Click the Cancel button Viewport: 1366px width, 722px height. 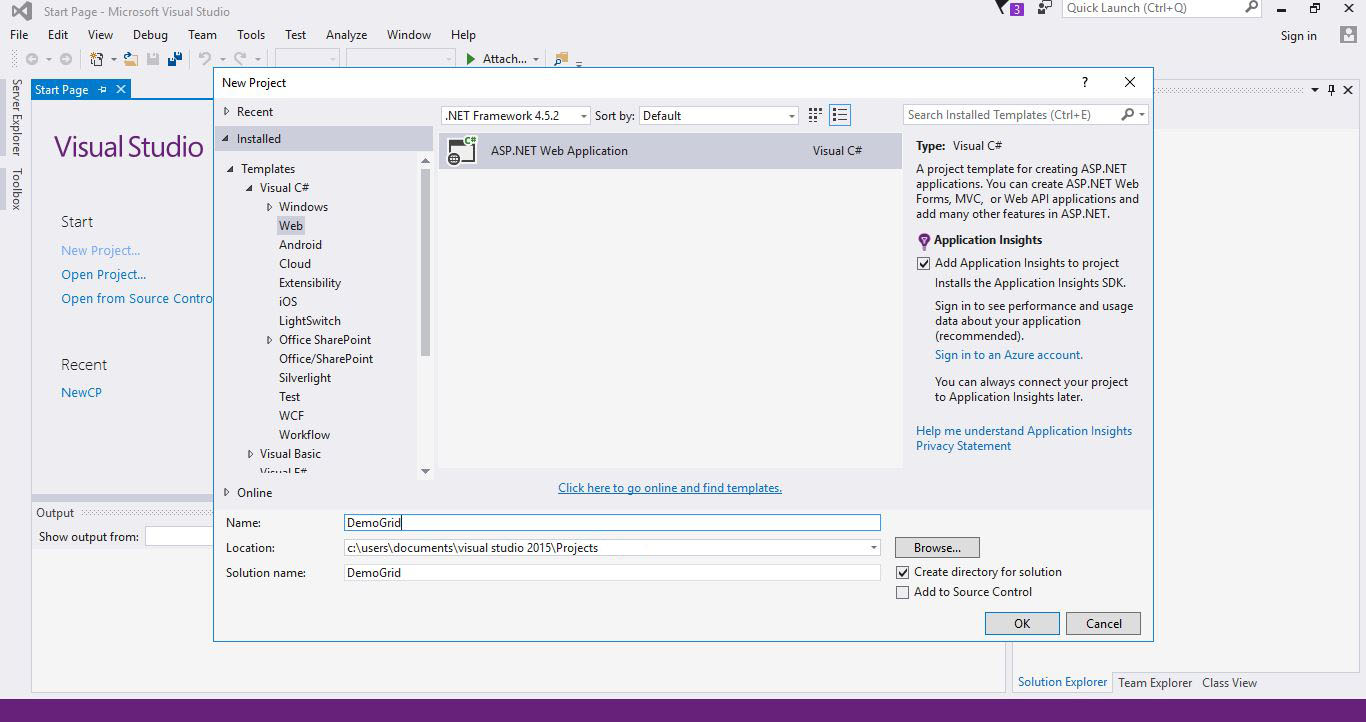point(1104,624)
